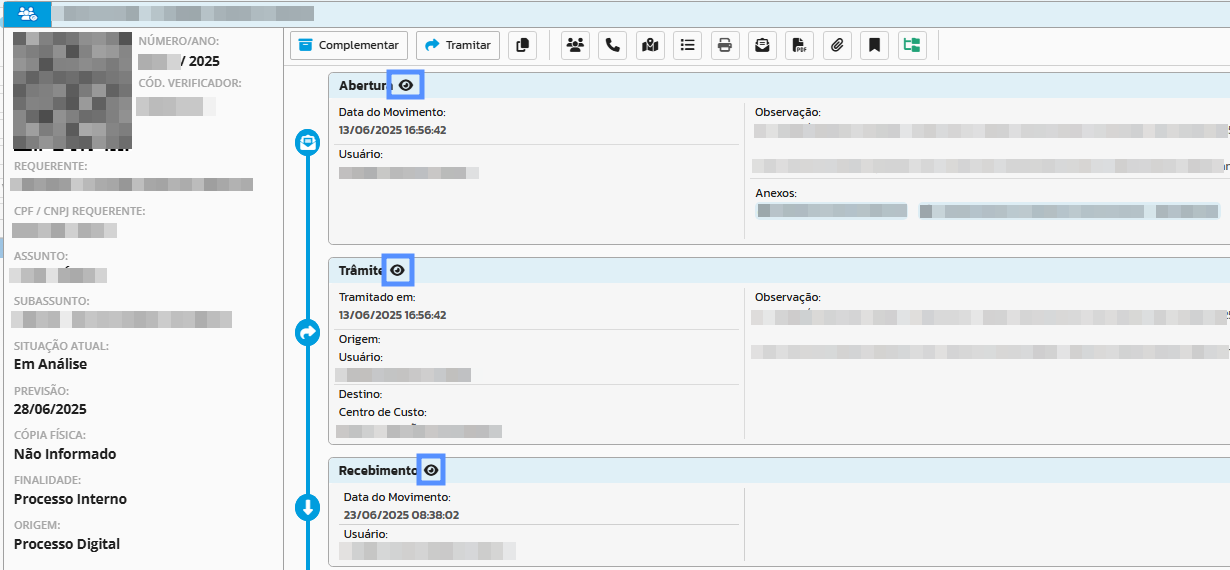
Task: Click the open envelope mail icon
Action: pos(762,45)
